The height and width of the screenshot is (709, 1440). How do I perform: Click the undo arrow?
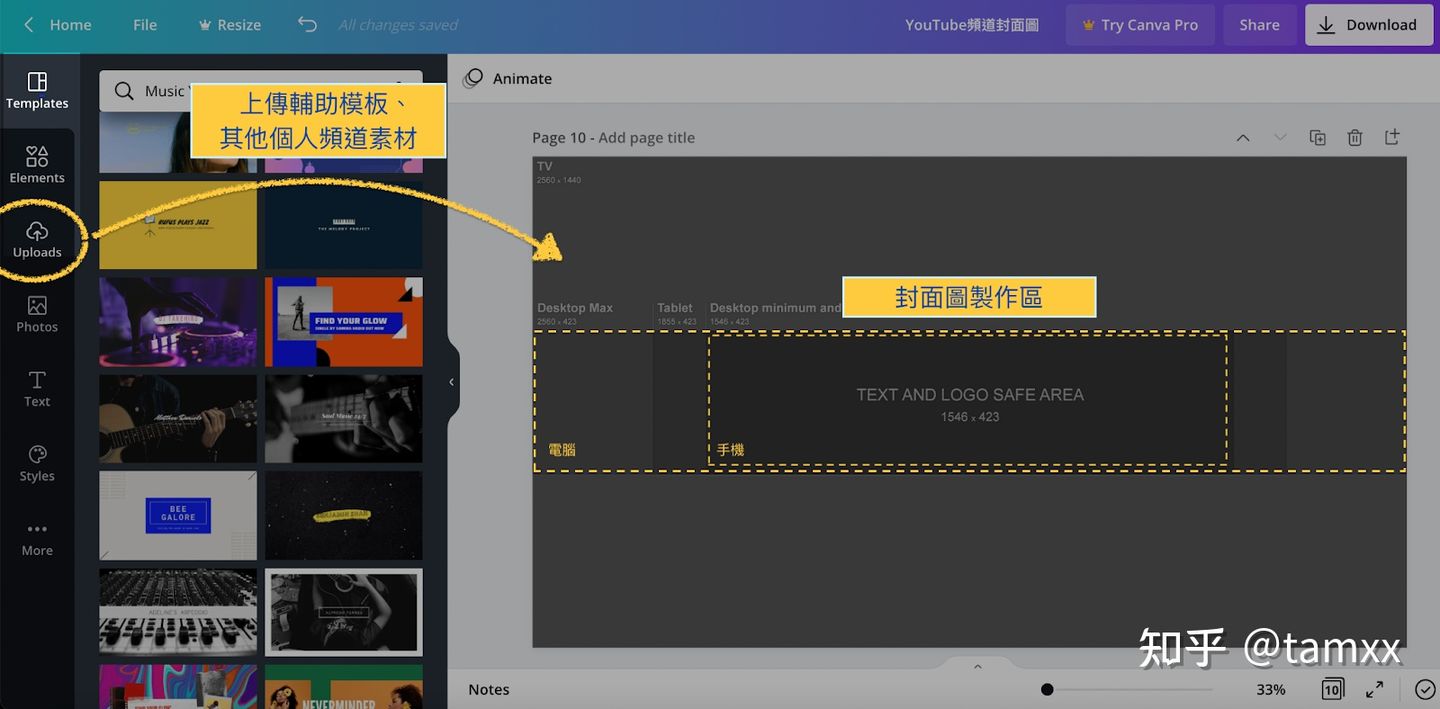click(306, 25)
